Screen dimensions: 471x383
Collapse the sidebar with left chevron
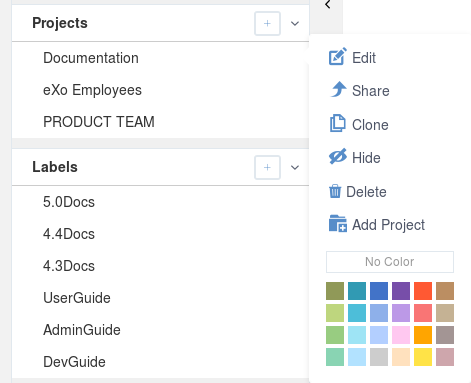click(328, 4)
